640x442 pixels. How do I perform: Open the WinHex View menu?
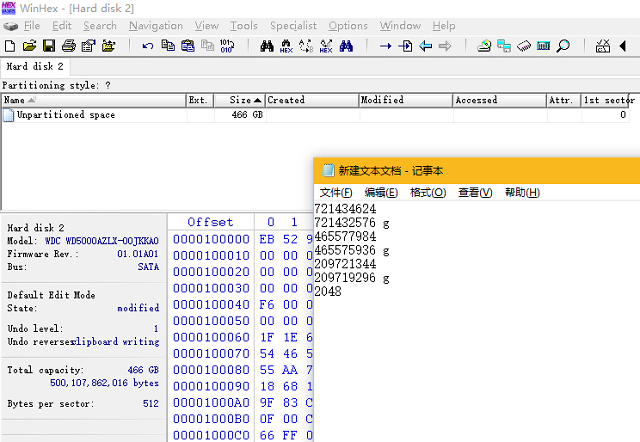tap(207, 26)
